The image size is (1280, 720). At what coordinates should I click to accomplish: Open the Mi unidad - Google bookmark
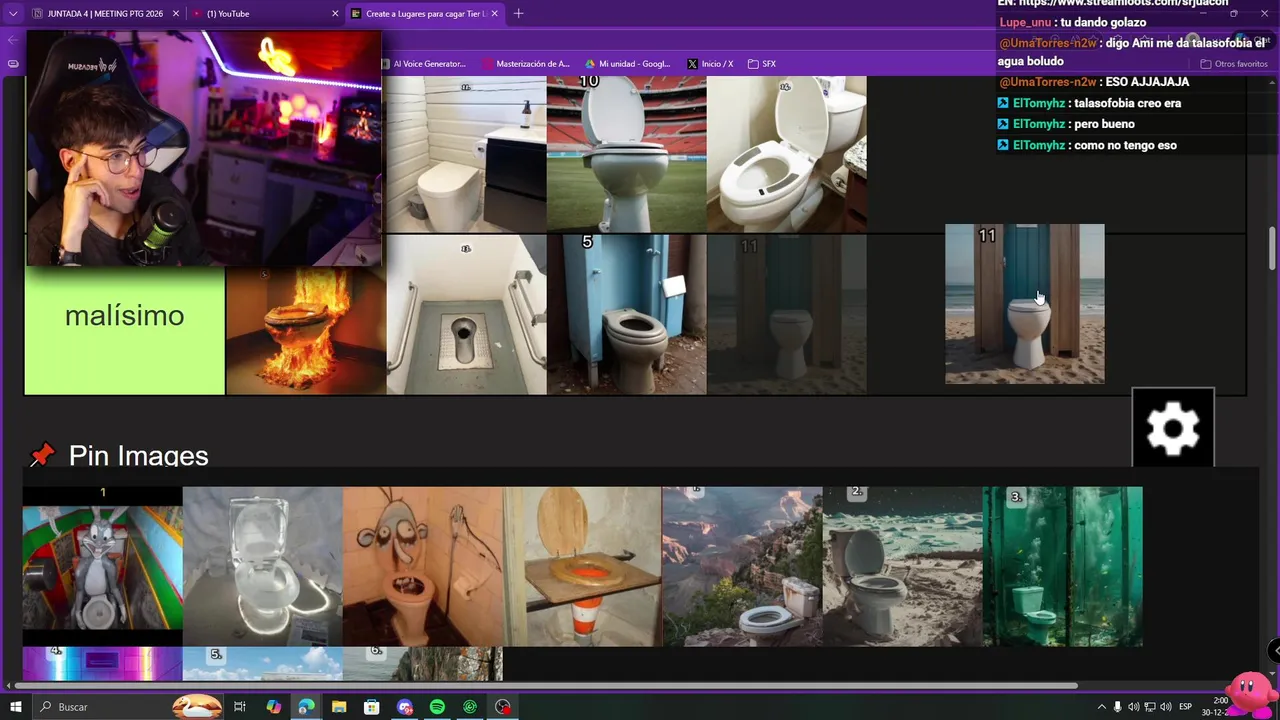tap(628, 64)
